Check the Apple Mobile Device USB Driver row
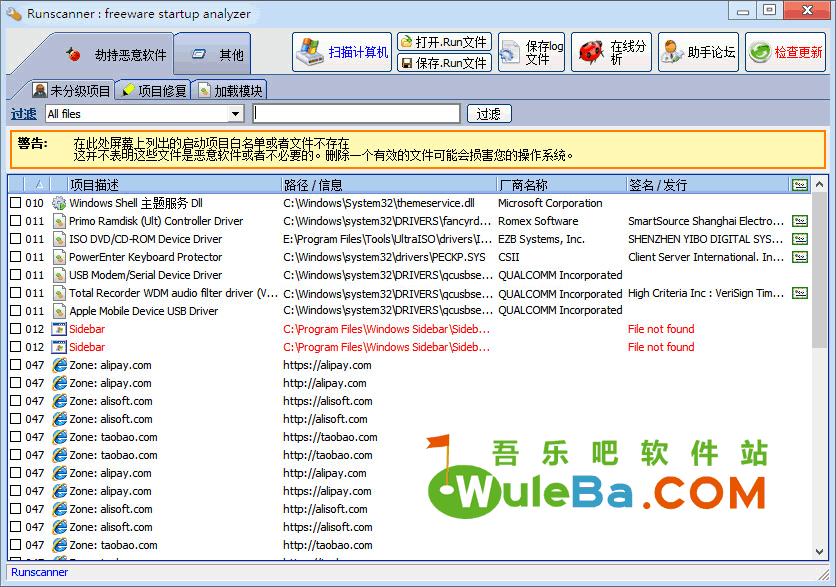This screenshot has height=587, width=836. tap(16, 310)
